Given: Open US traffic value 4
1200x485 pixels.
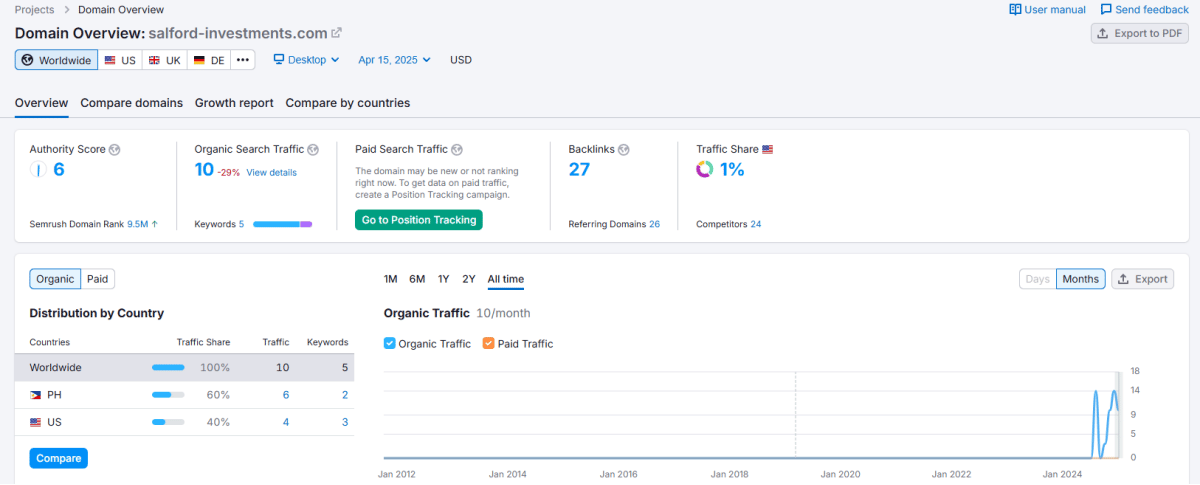Looking at the screenshot, I should [x=286, y=422].
